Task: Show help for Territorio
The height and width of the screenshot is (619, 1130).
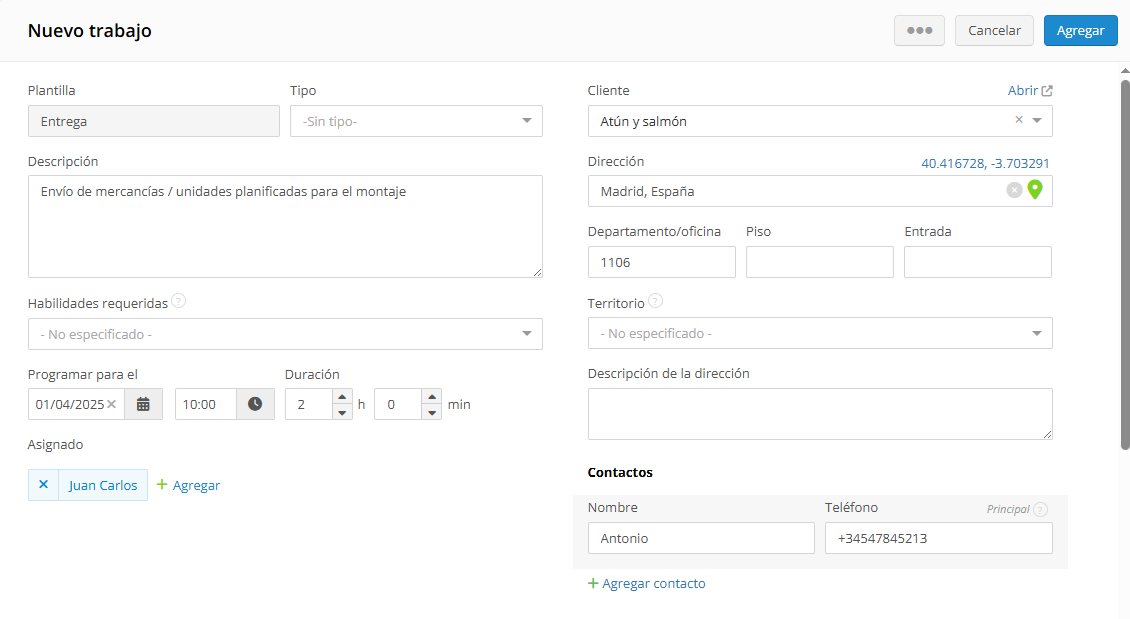Action: click(x=655, y=301)
